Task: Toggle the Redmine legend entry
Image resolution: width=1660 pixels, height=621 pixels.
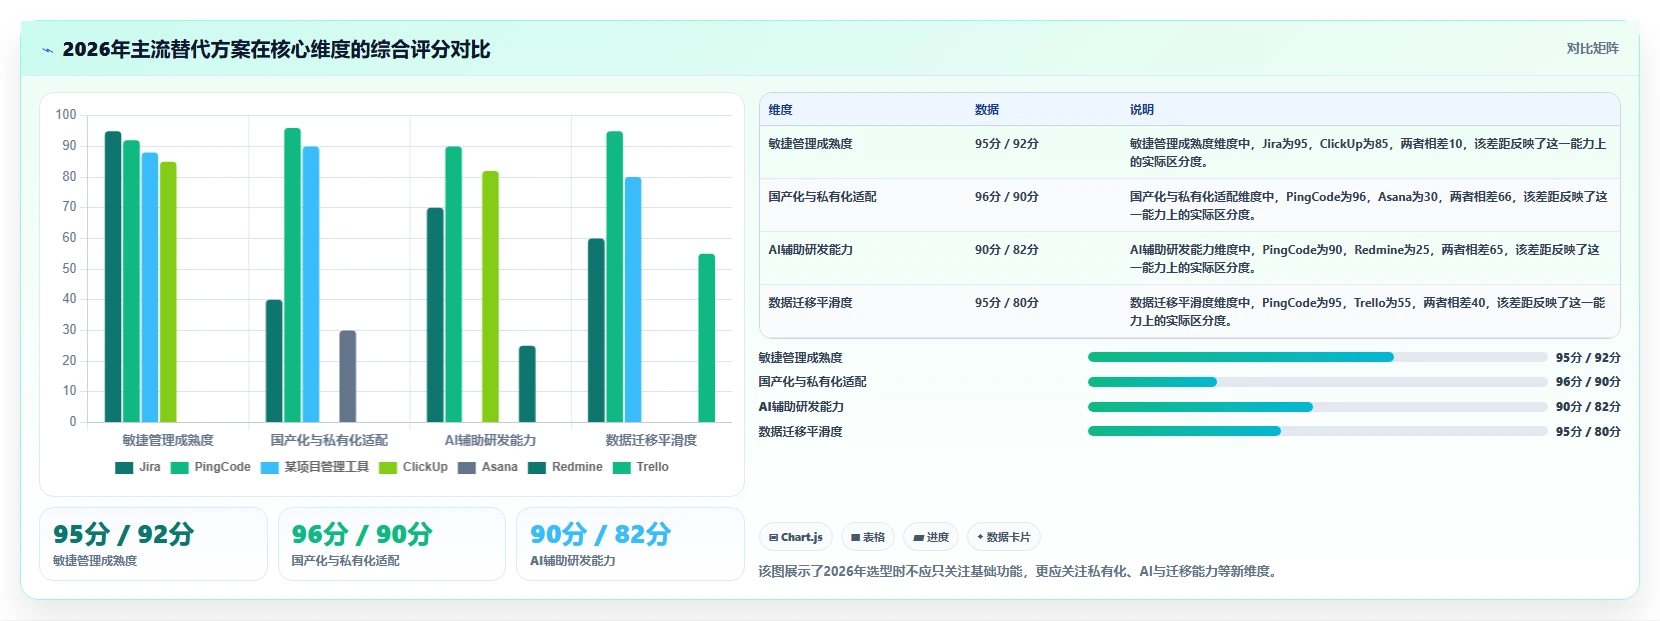Action: [x=565, y=467]
